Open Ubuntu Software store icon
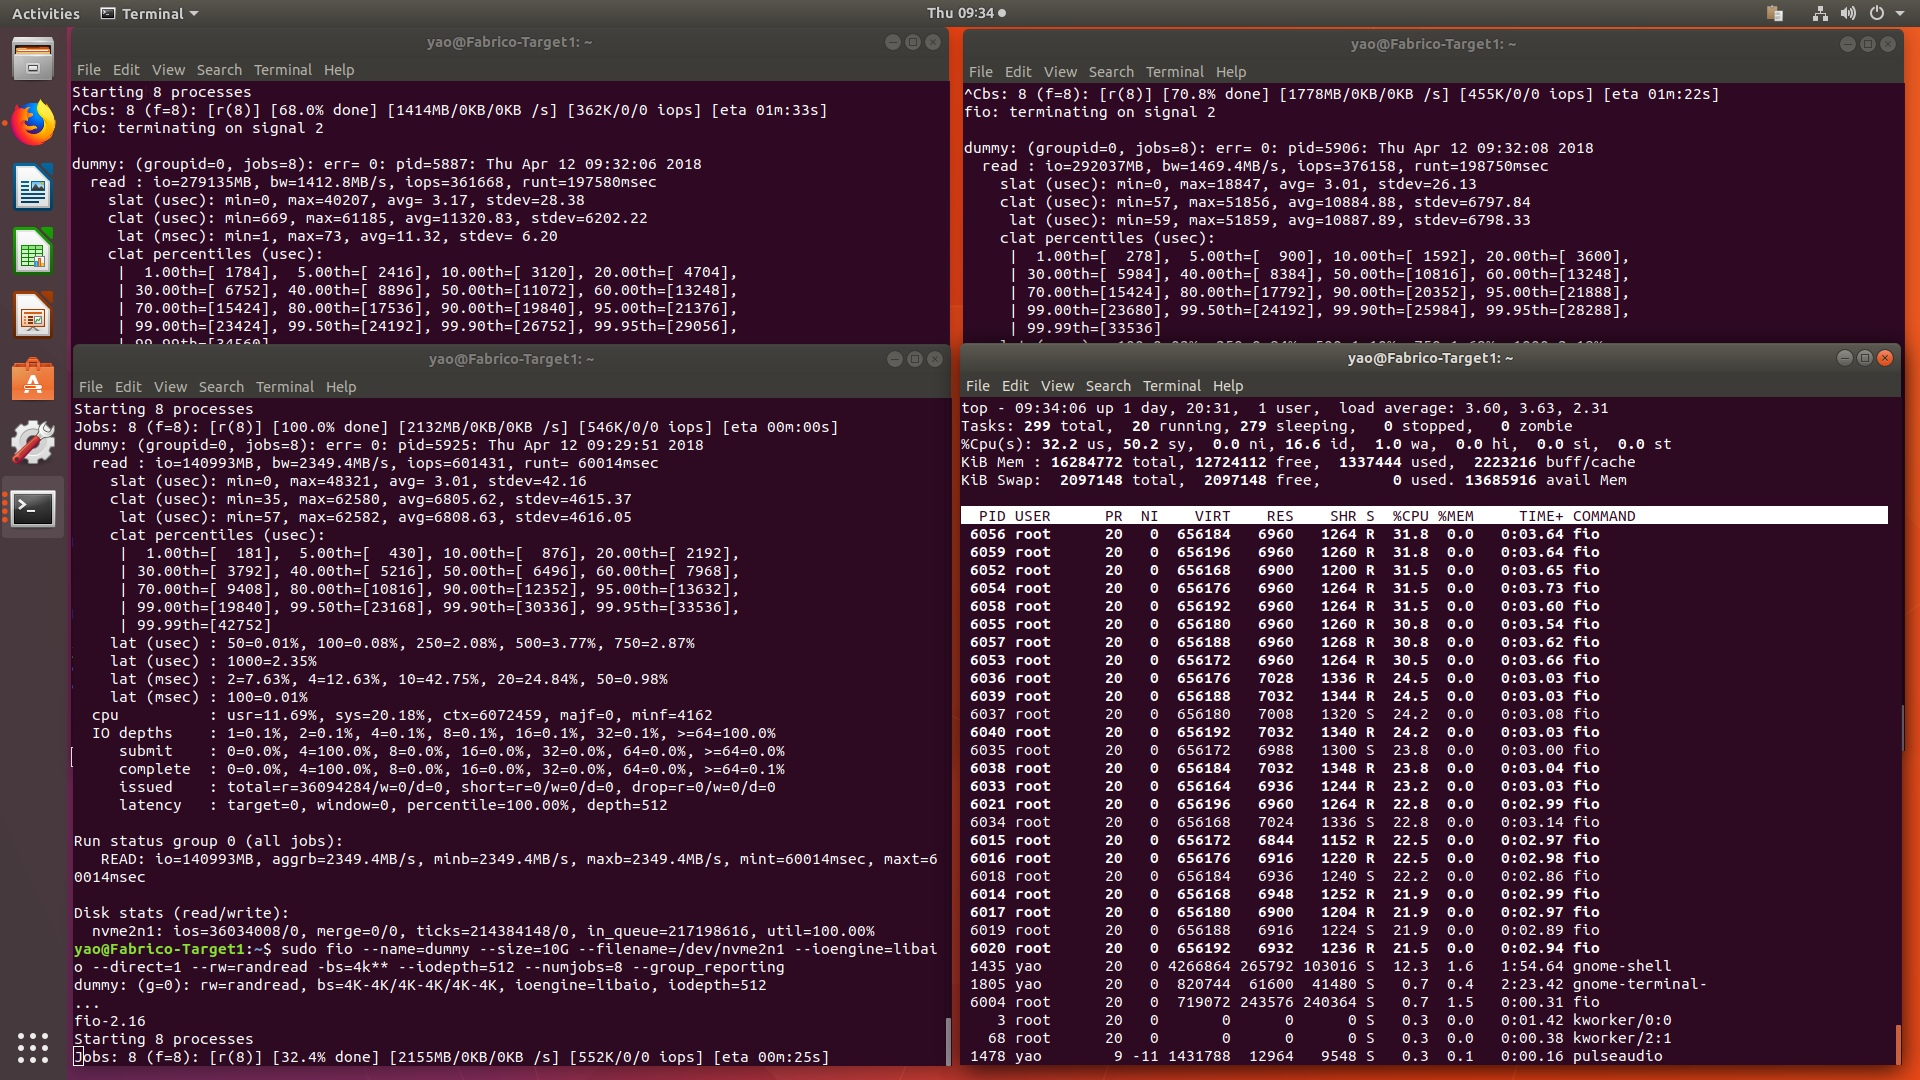The image size is (1920, 1080). 33,380
